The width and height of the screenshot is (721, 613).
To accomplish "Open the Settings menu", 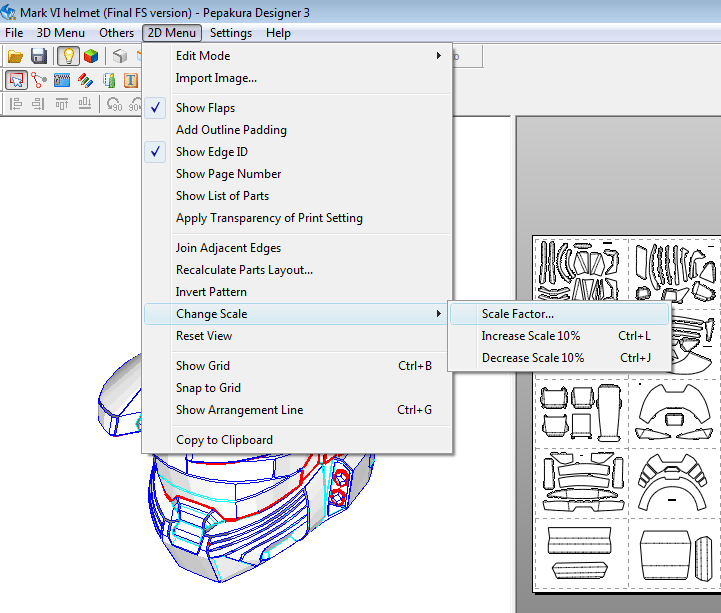I will coord(231,33).
